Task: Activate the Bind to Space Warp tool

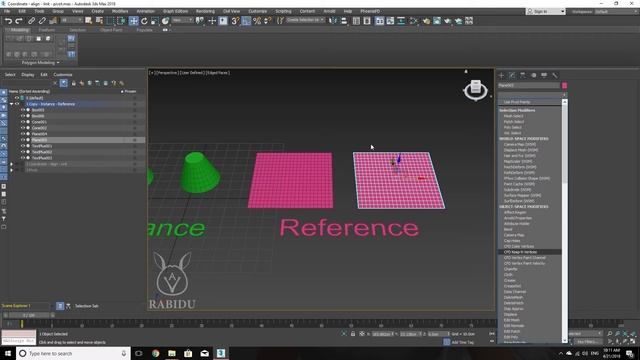Action: click(53, 20)
